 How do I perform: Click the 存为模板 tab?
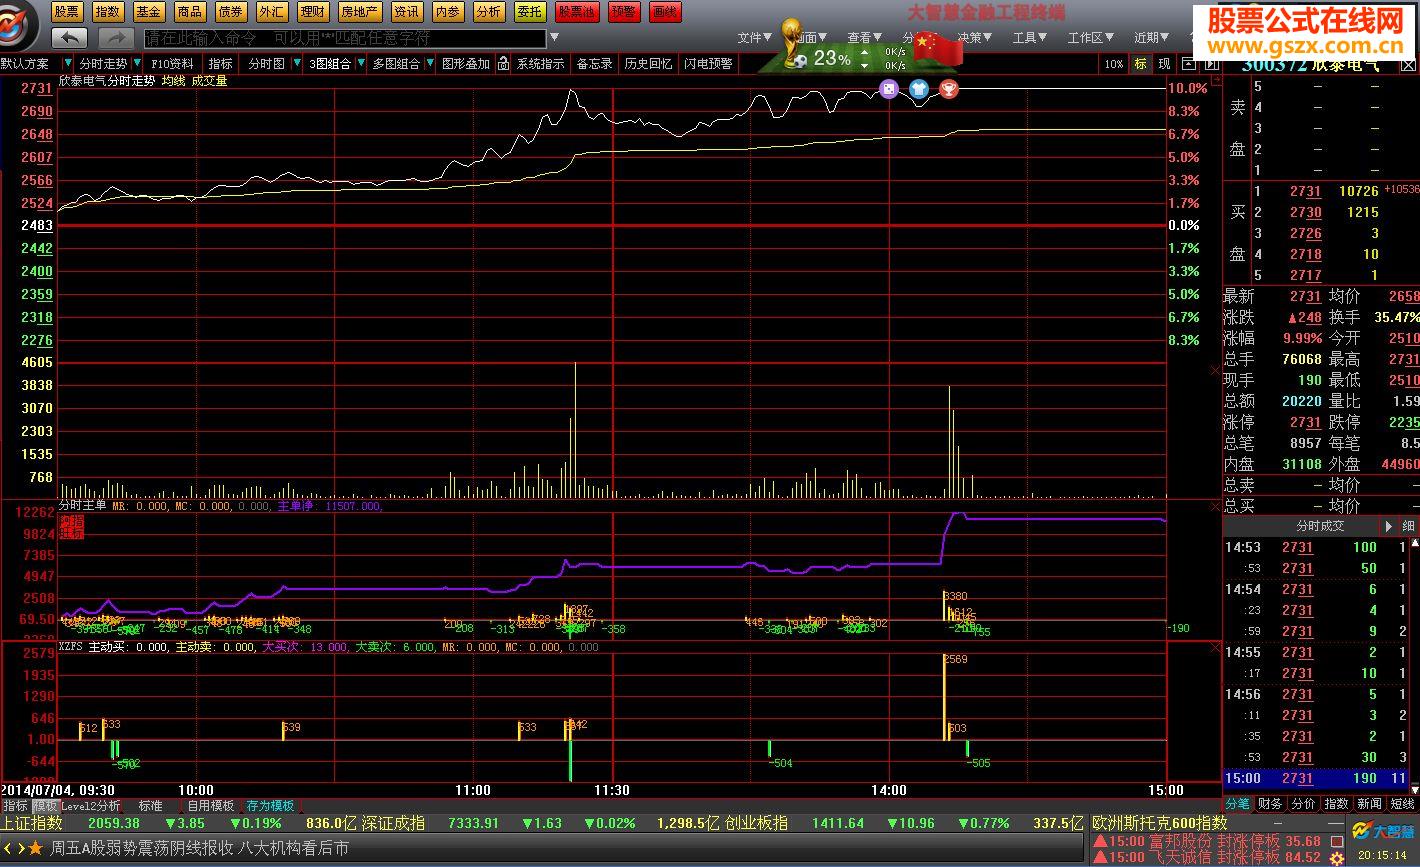point(270,805)
